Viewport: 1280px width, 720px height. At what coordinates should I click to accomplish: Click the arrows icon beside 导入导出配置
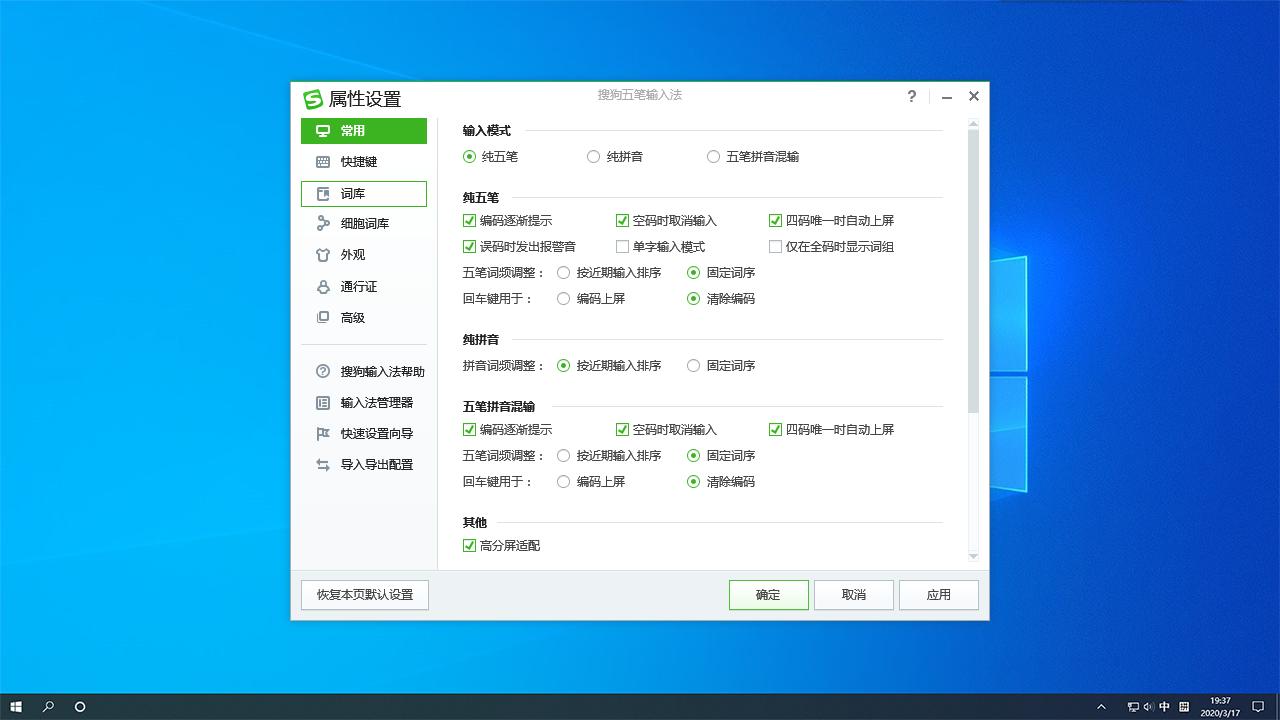pos(323,465)
